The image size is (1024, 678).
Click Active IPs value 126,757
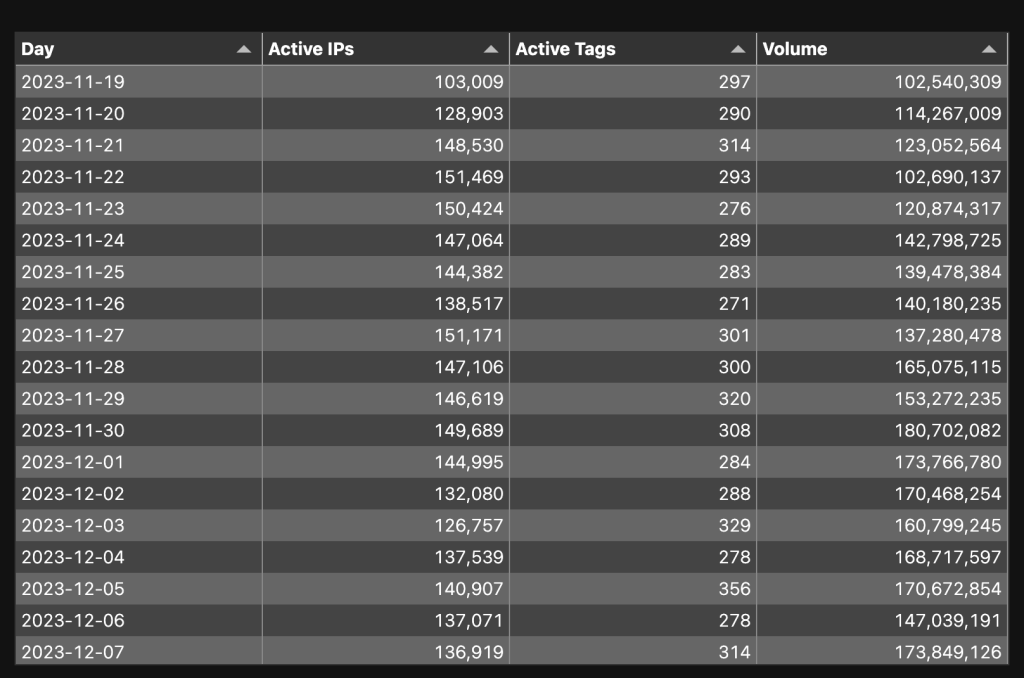point(469,525)
